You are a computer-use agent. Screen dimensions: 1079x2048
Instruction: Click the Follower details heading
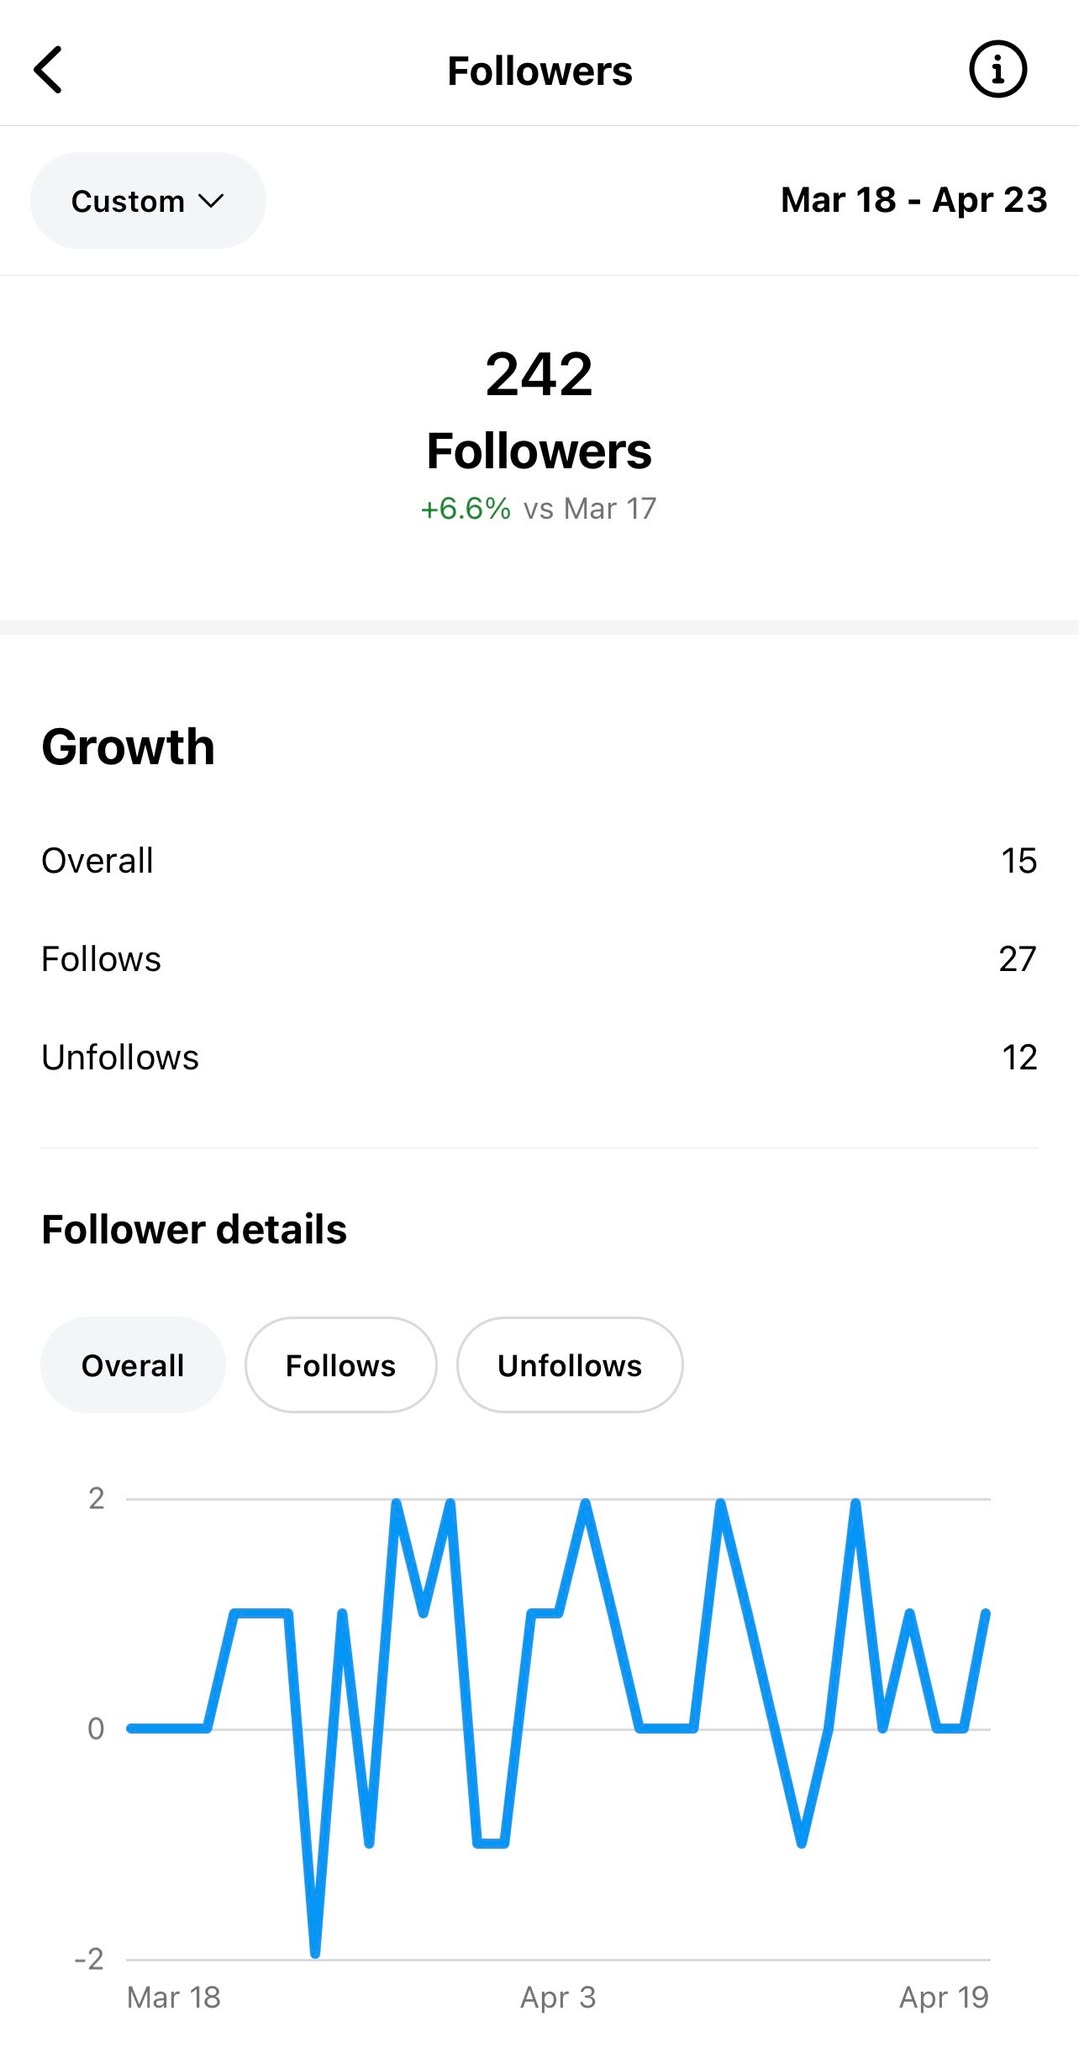(x=194, y=1230)
